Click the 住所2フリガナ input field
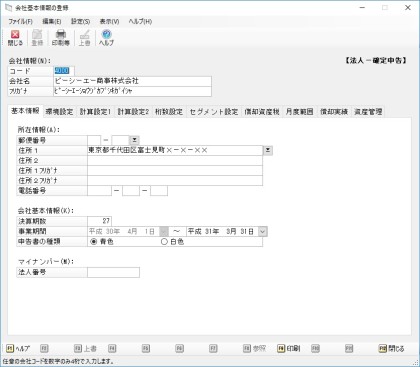This screenshot has height=367, width=420. pos(175,180)
